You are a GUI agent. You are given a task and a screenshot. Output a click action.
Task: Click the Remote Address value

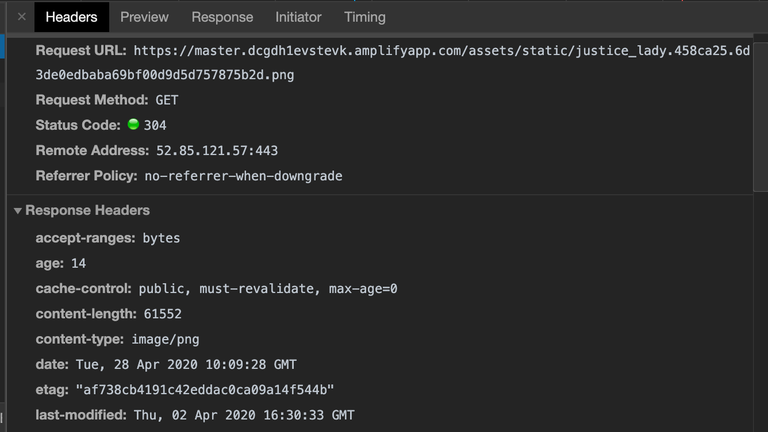click(217, 151)
